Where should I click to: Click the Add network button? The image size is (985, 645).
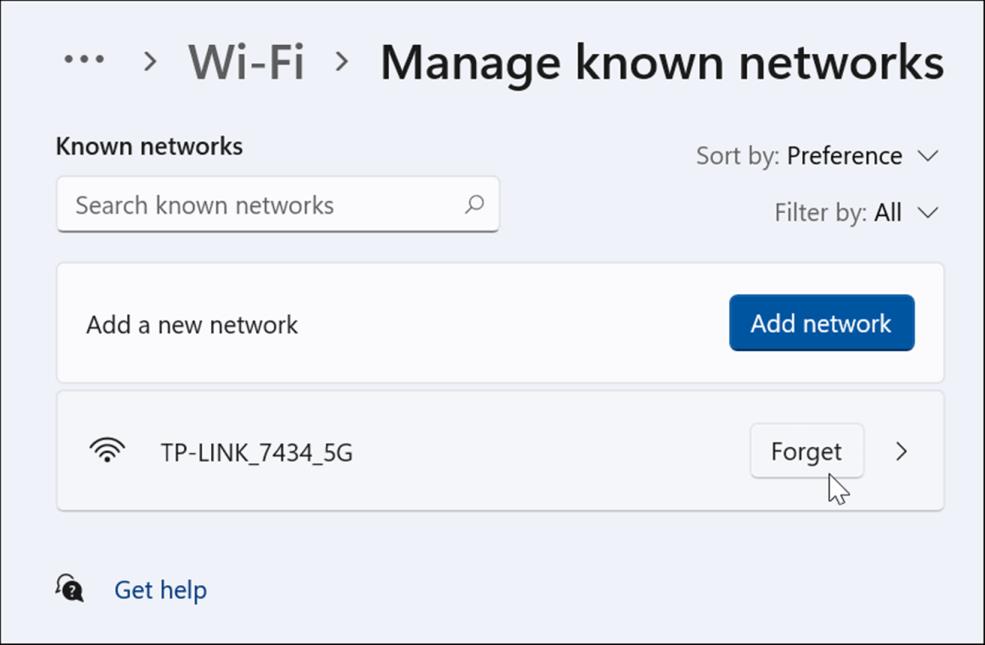(x=821, y=323)
